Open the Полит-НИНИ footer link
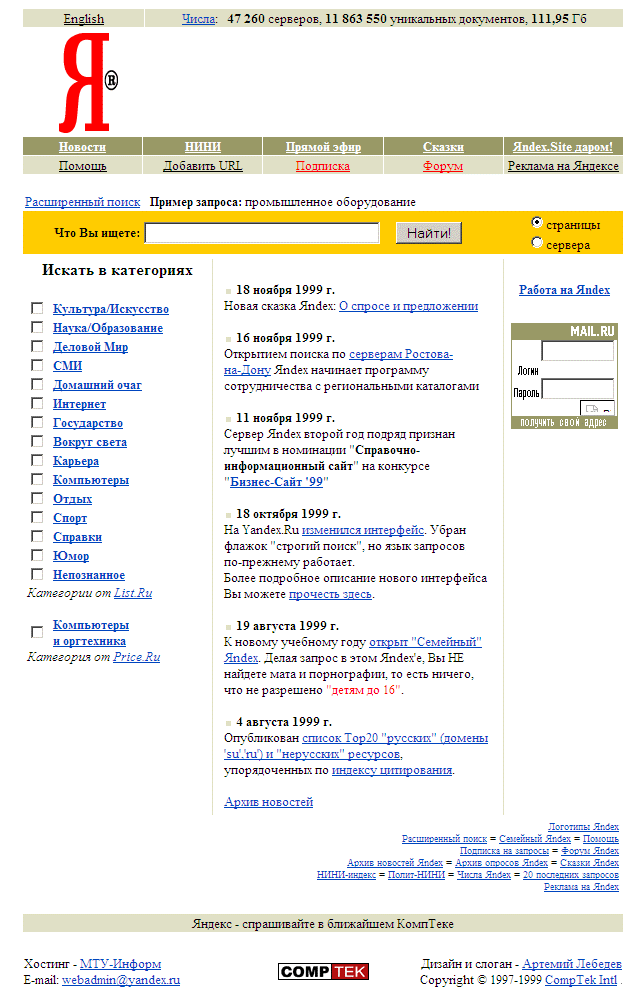642x1004 pixels. click(x=416, y=875)
